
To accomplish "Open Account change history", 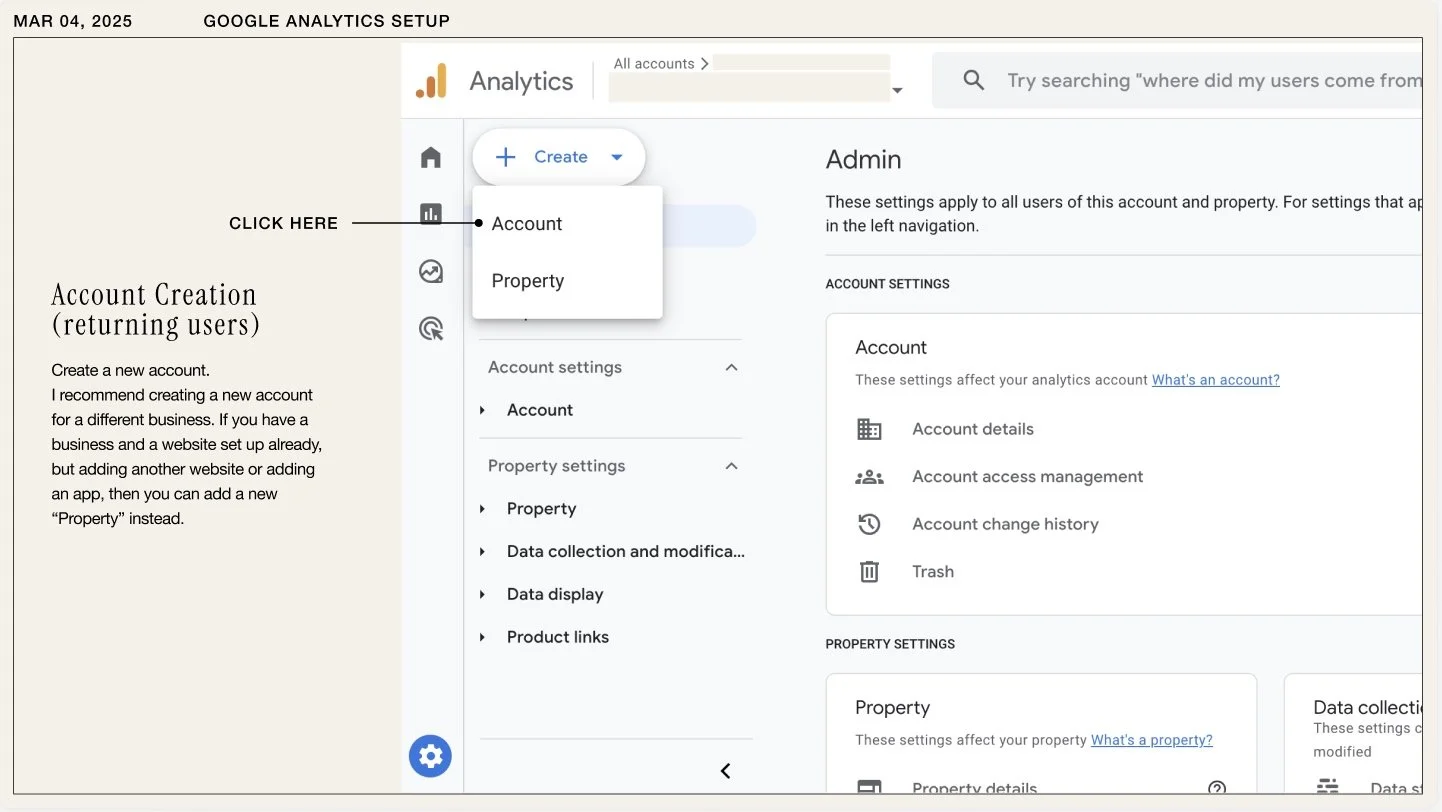I will tap(1005, 524).
